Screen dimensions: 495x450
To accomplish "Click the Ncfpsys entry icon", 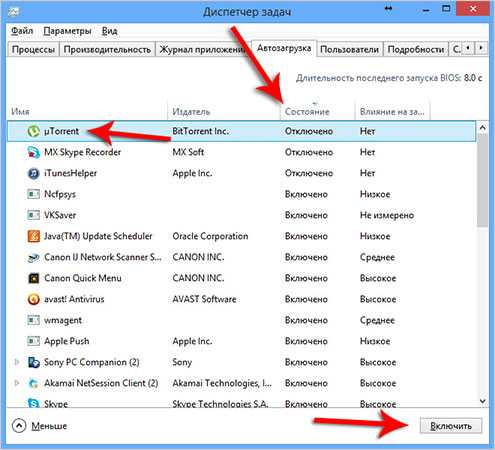I will (x=33, y=194).
